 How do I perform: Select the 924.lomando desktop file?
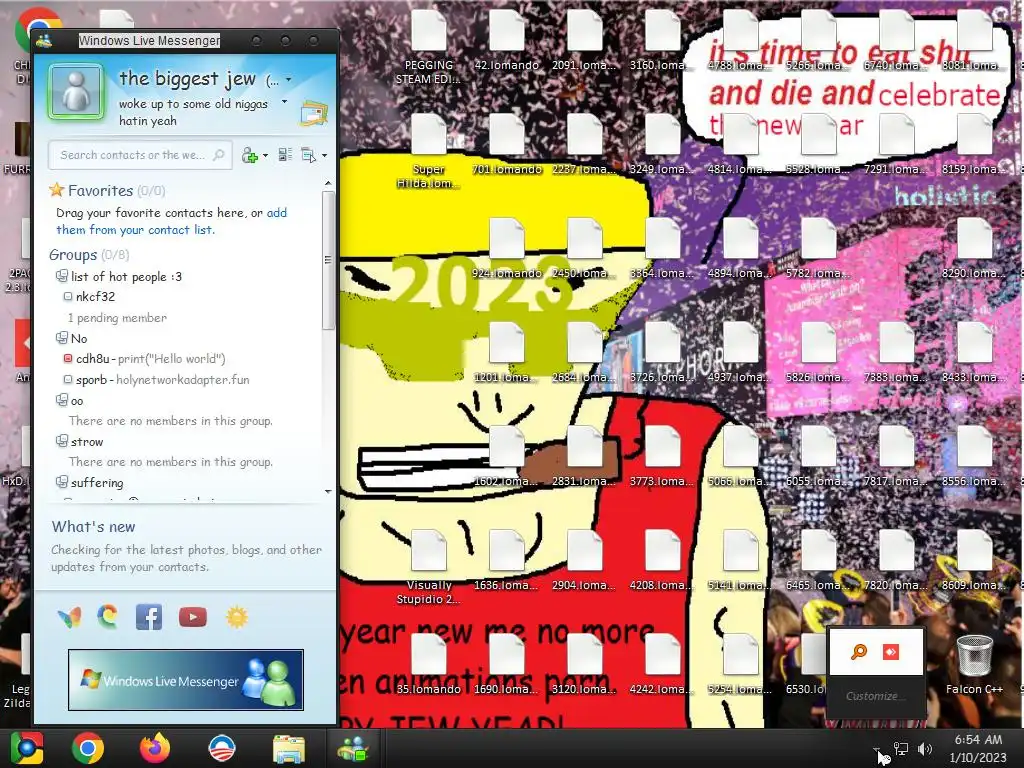[x=507, y=248]
